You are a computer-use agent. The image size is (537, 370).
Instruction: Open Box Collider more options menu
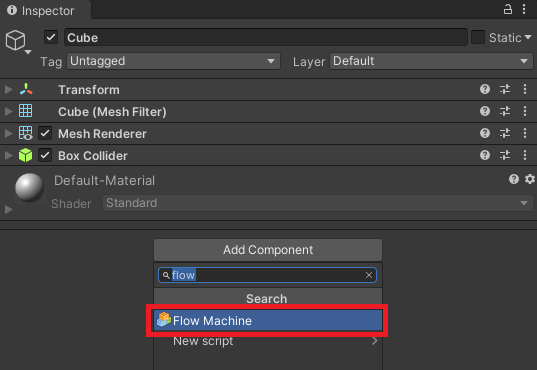tap(525, 155)
